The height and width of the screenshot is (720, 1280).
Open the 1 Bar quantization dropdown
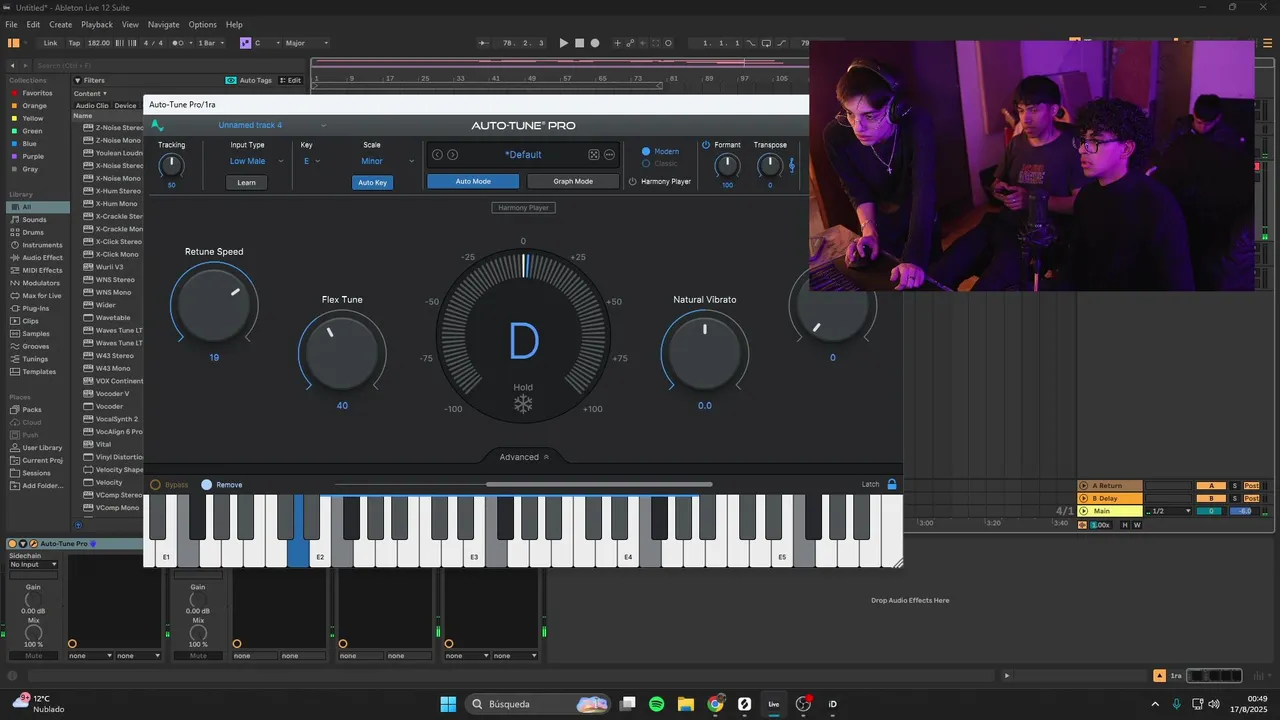tap(210, 43)
